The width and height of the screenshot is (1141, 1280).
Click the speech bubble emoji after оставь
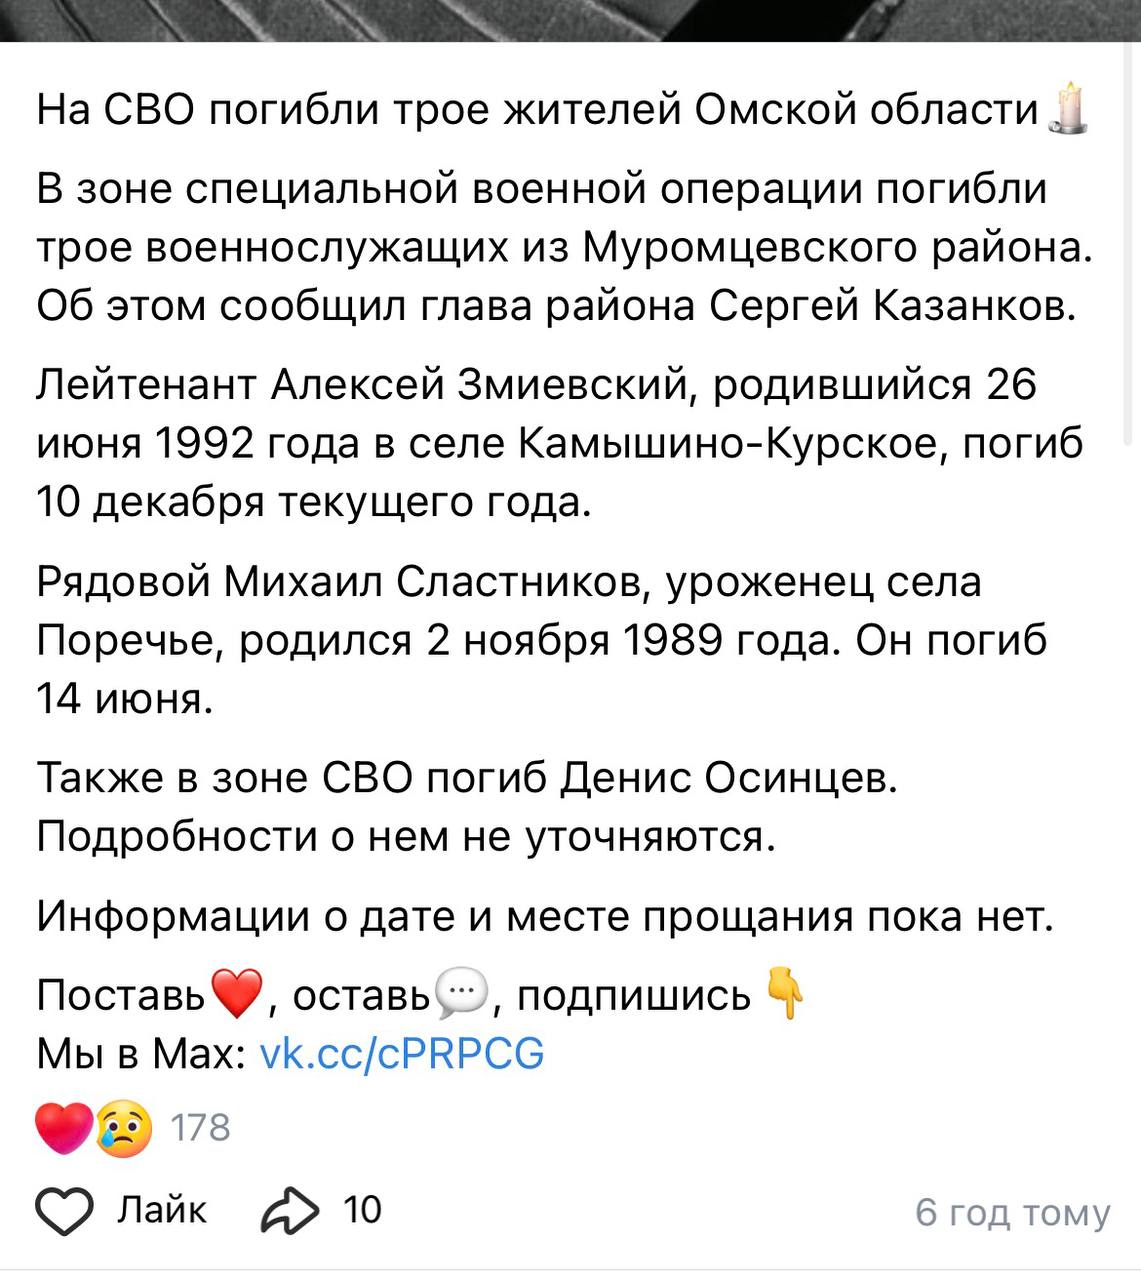[460, 994]
